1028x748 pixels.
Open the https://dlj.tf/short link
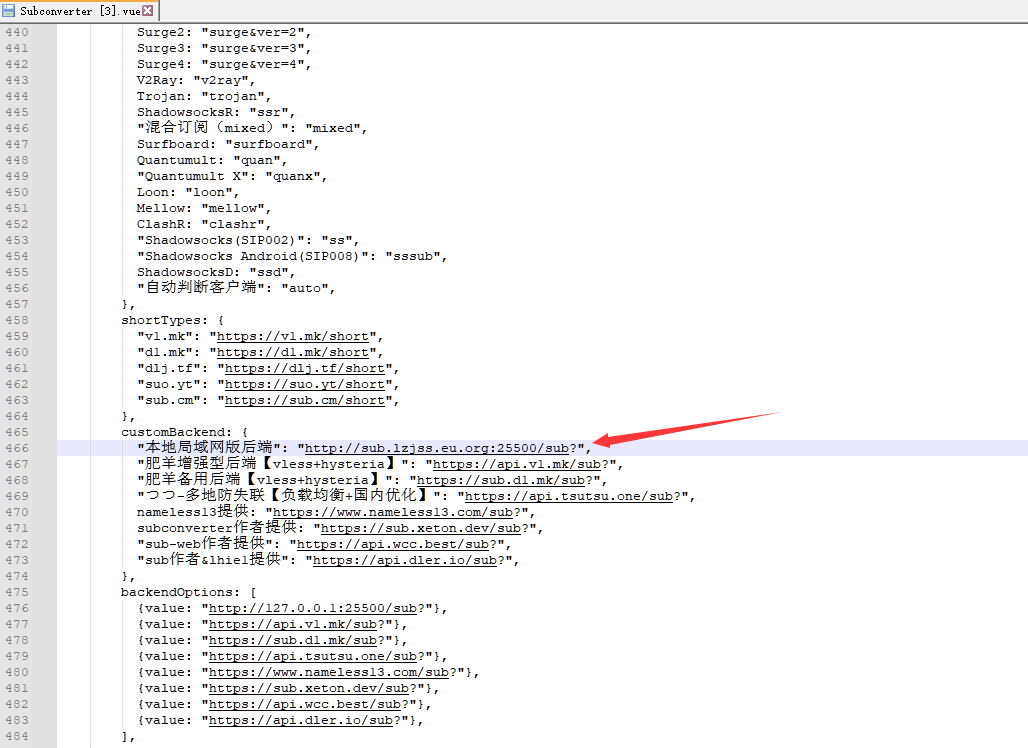(x=305, y=368)
